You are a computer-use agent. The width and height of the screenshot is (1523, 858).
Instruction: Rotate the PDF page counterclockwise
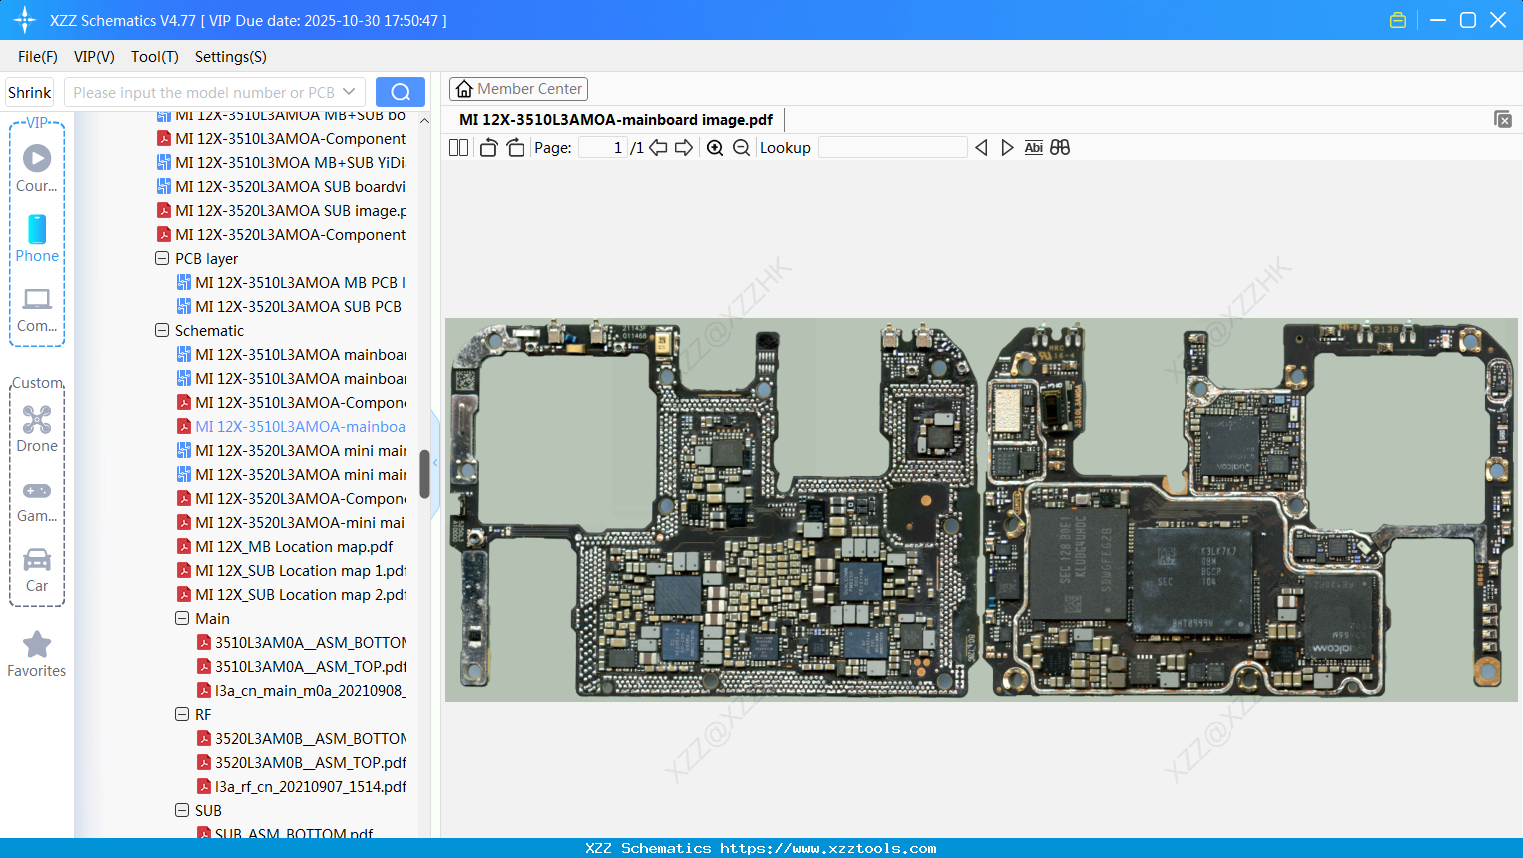(487, 147)
